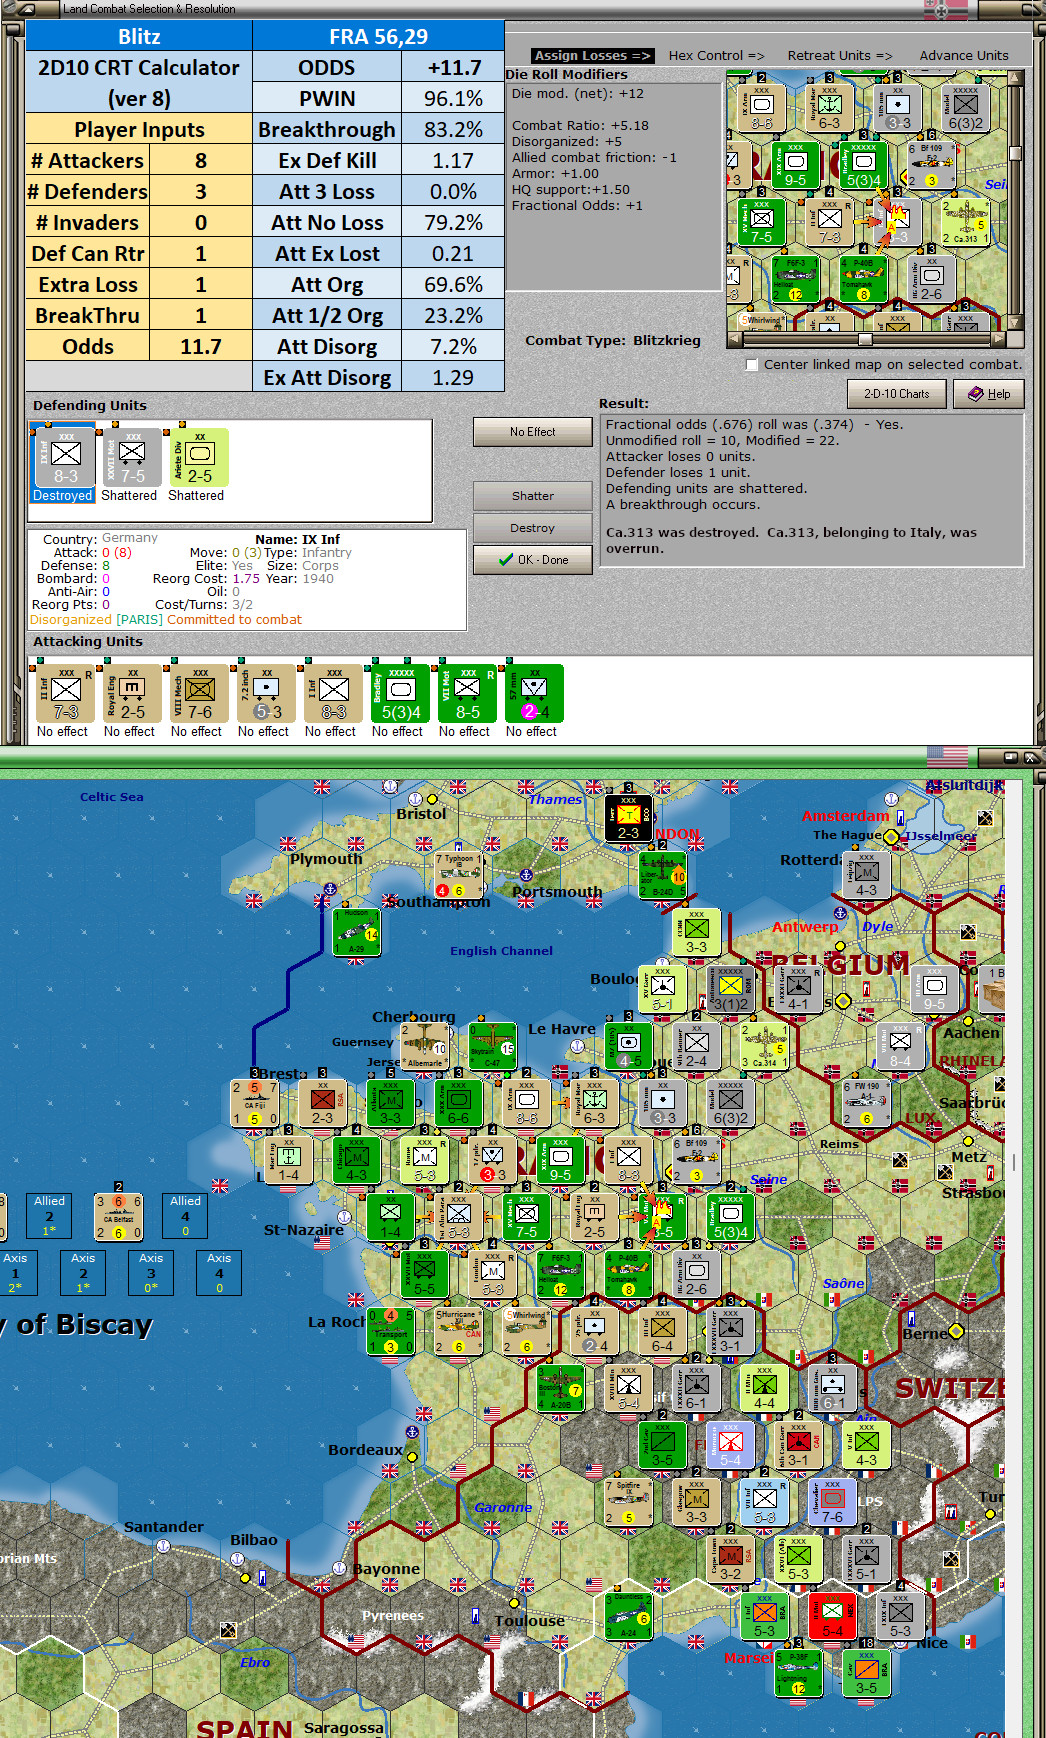The height and width of the screenshot is (1738, 1046).
Task: Select the red 5-4 unit near Nice
Action: (832, 1616)
